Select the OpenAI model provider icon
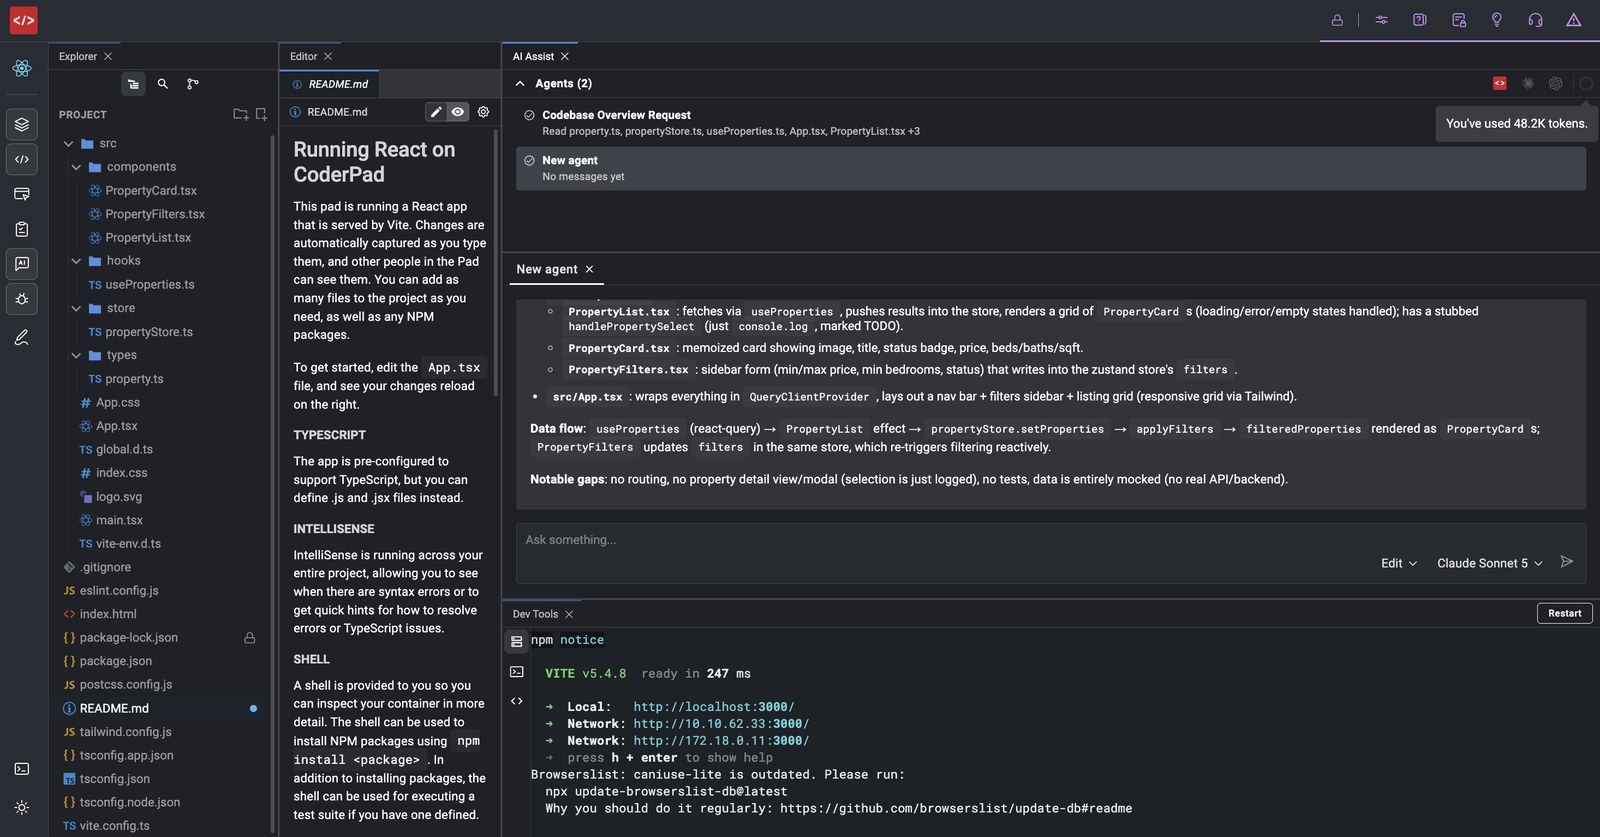 tap(1556, 84)
